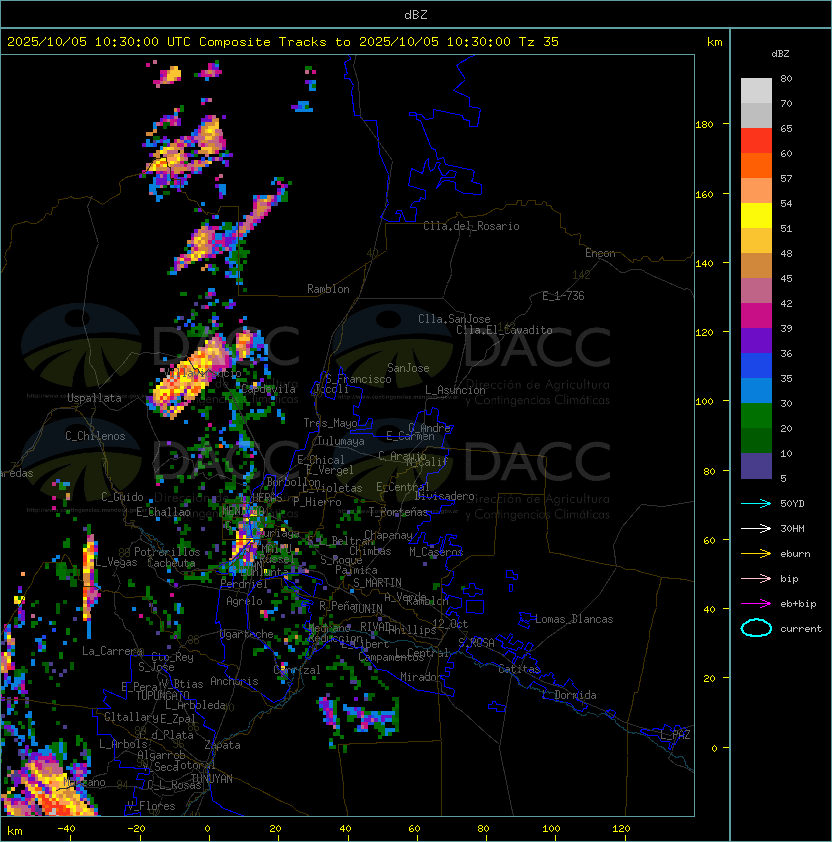Click the Tres_Mayo map label
This screenshot has height=842, width=832.
click(330, 423)
